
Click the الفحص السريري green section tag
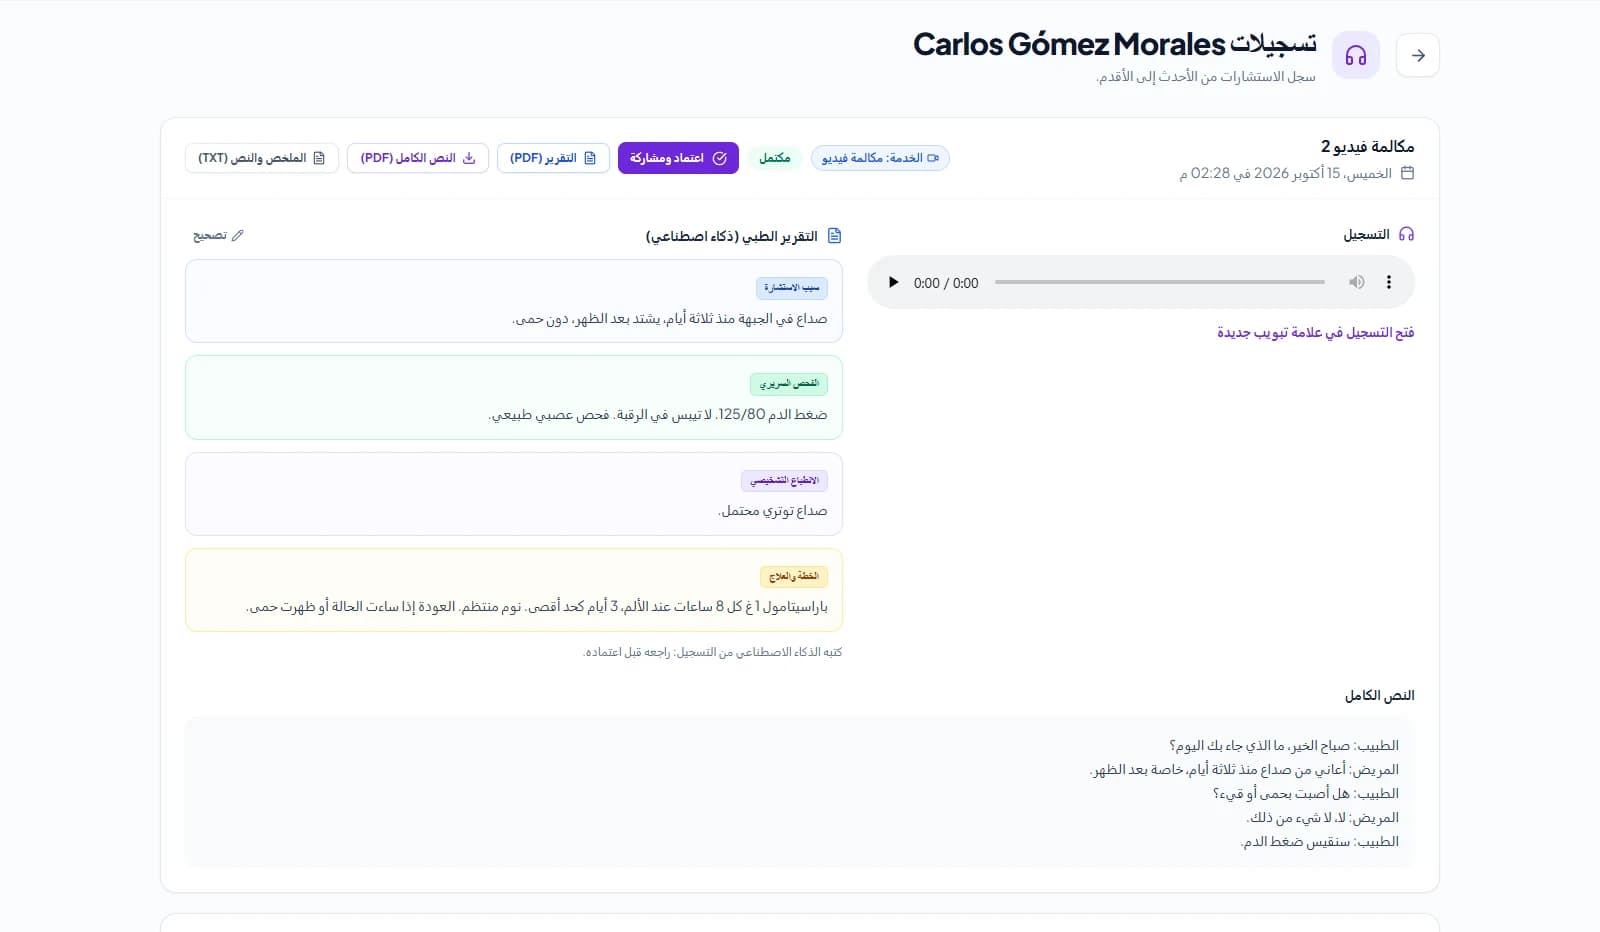(x=789, y=384)
